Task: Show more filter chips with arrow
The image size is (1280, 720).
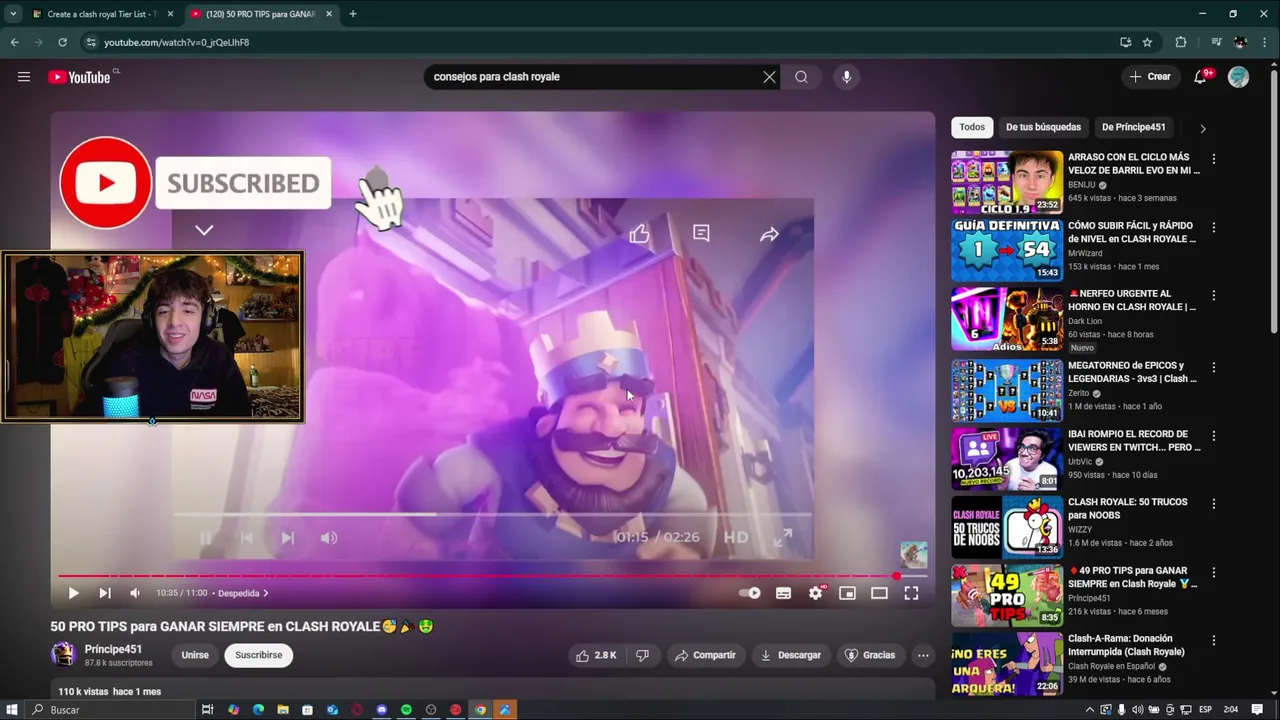Action: [1202, 128]
